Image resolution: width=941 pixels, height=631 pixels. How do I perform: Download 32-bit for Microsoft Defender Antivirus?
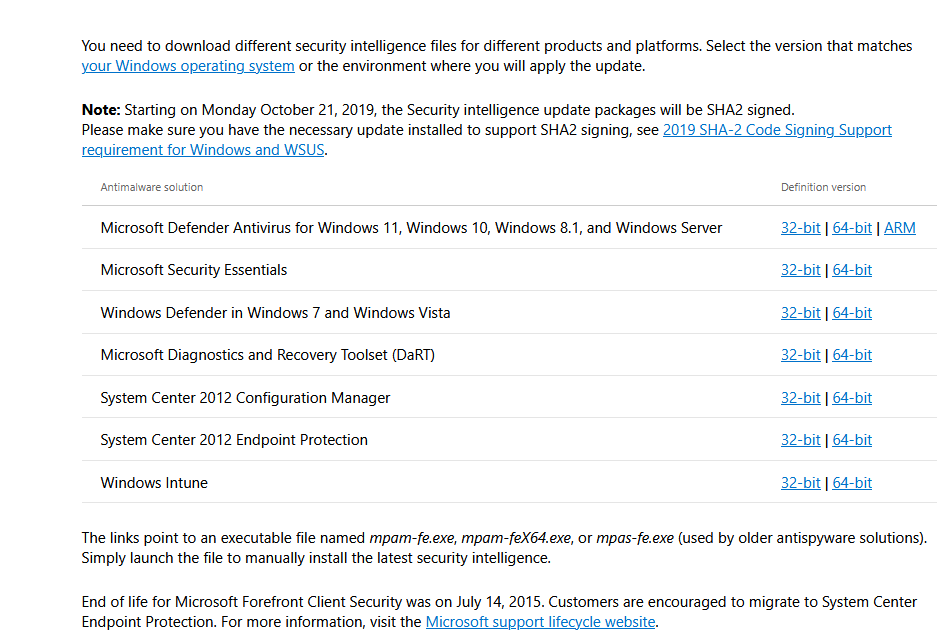800,228
